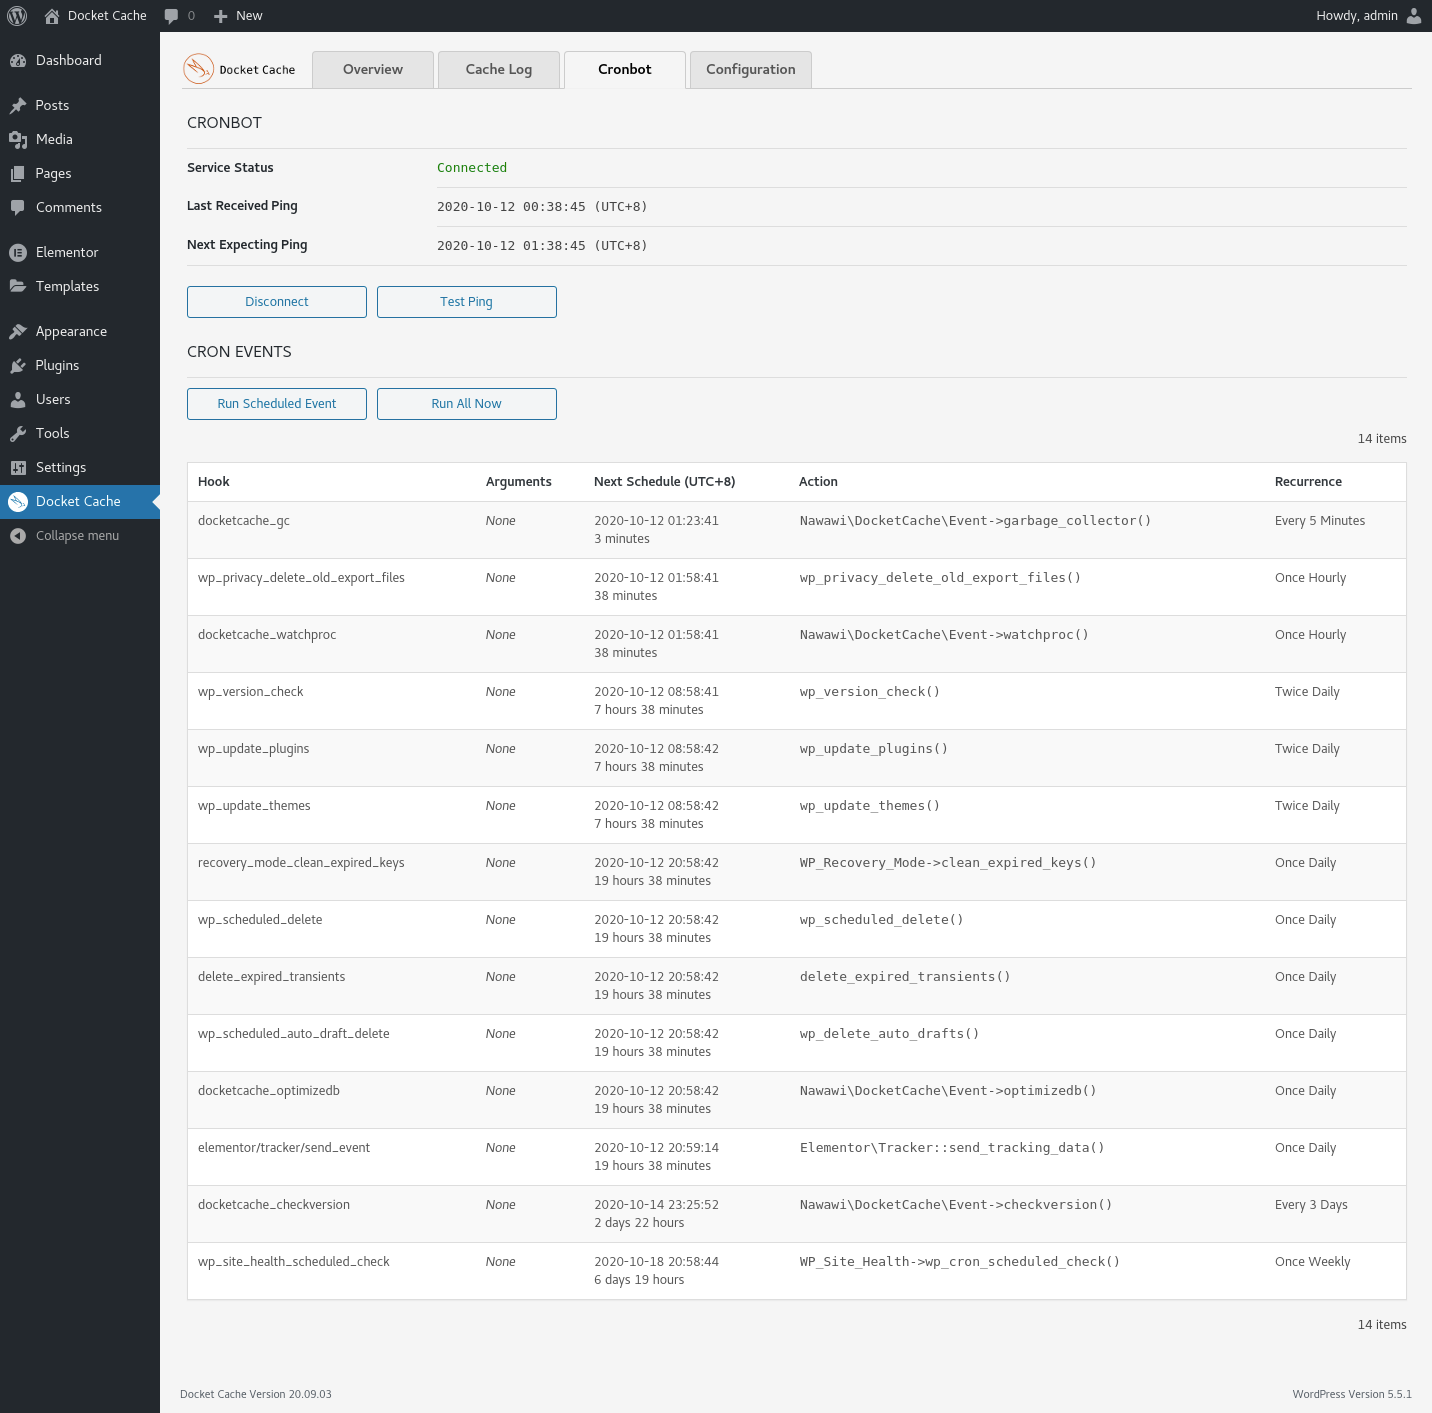Select the Users icon in the sidebar
Viewport: 1432px width, 1413px height.
18,399
